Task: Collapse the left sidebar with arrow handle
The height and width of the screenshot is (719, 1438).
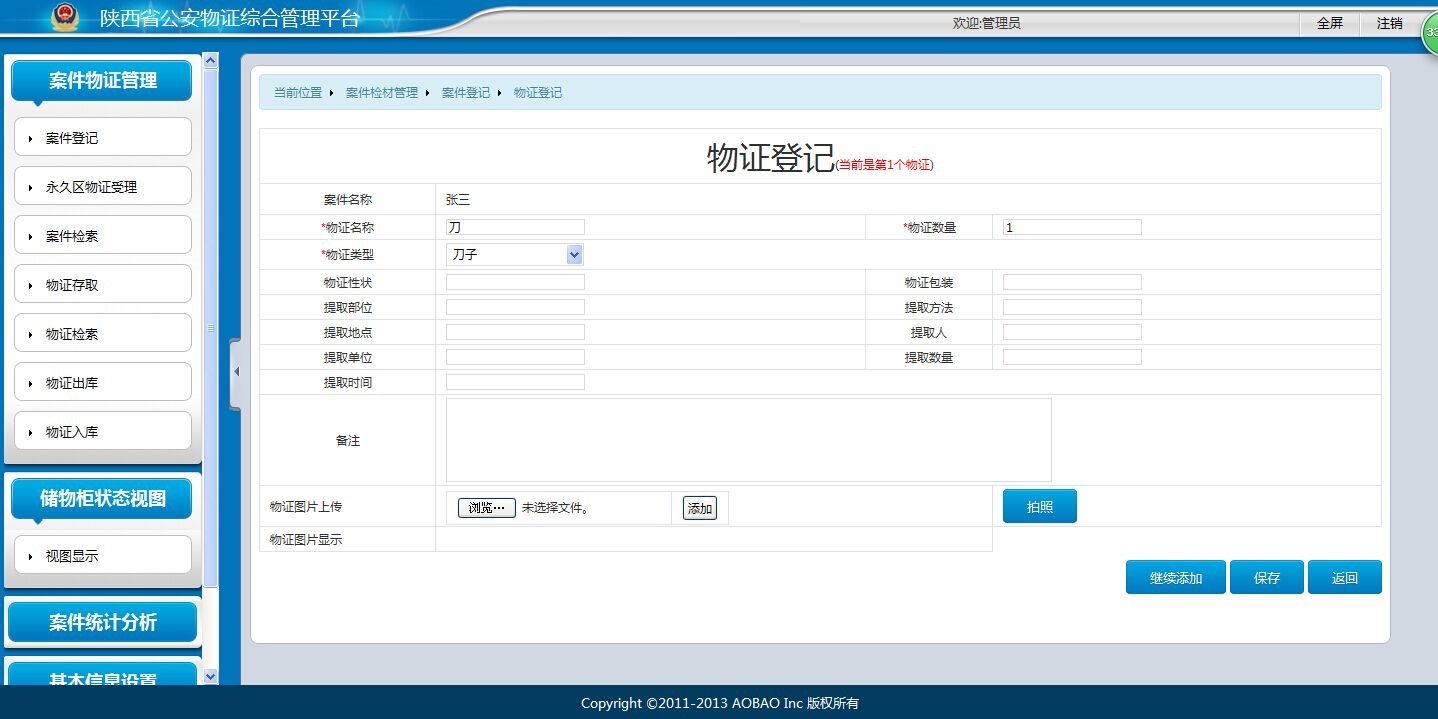Action: [236, 372]
